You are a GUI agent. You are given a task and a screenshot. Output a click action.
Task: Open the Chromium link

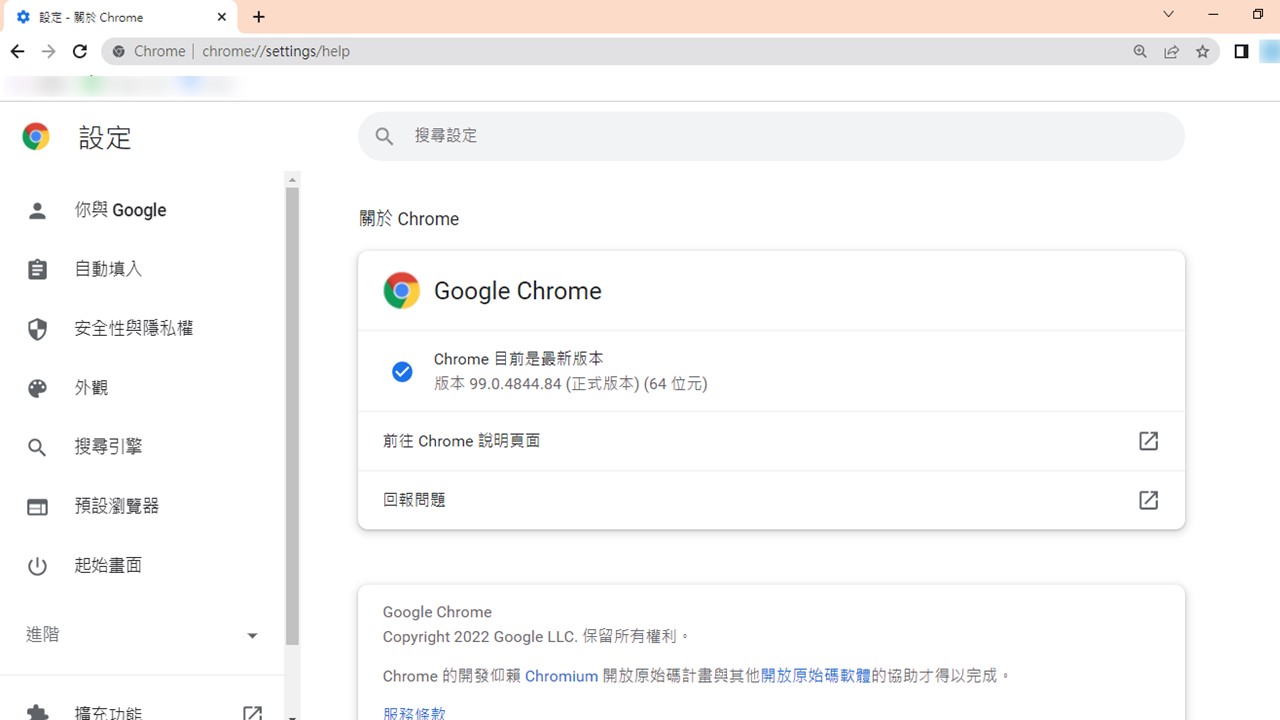561,676
